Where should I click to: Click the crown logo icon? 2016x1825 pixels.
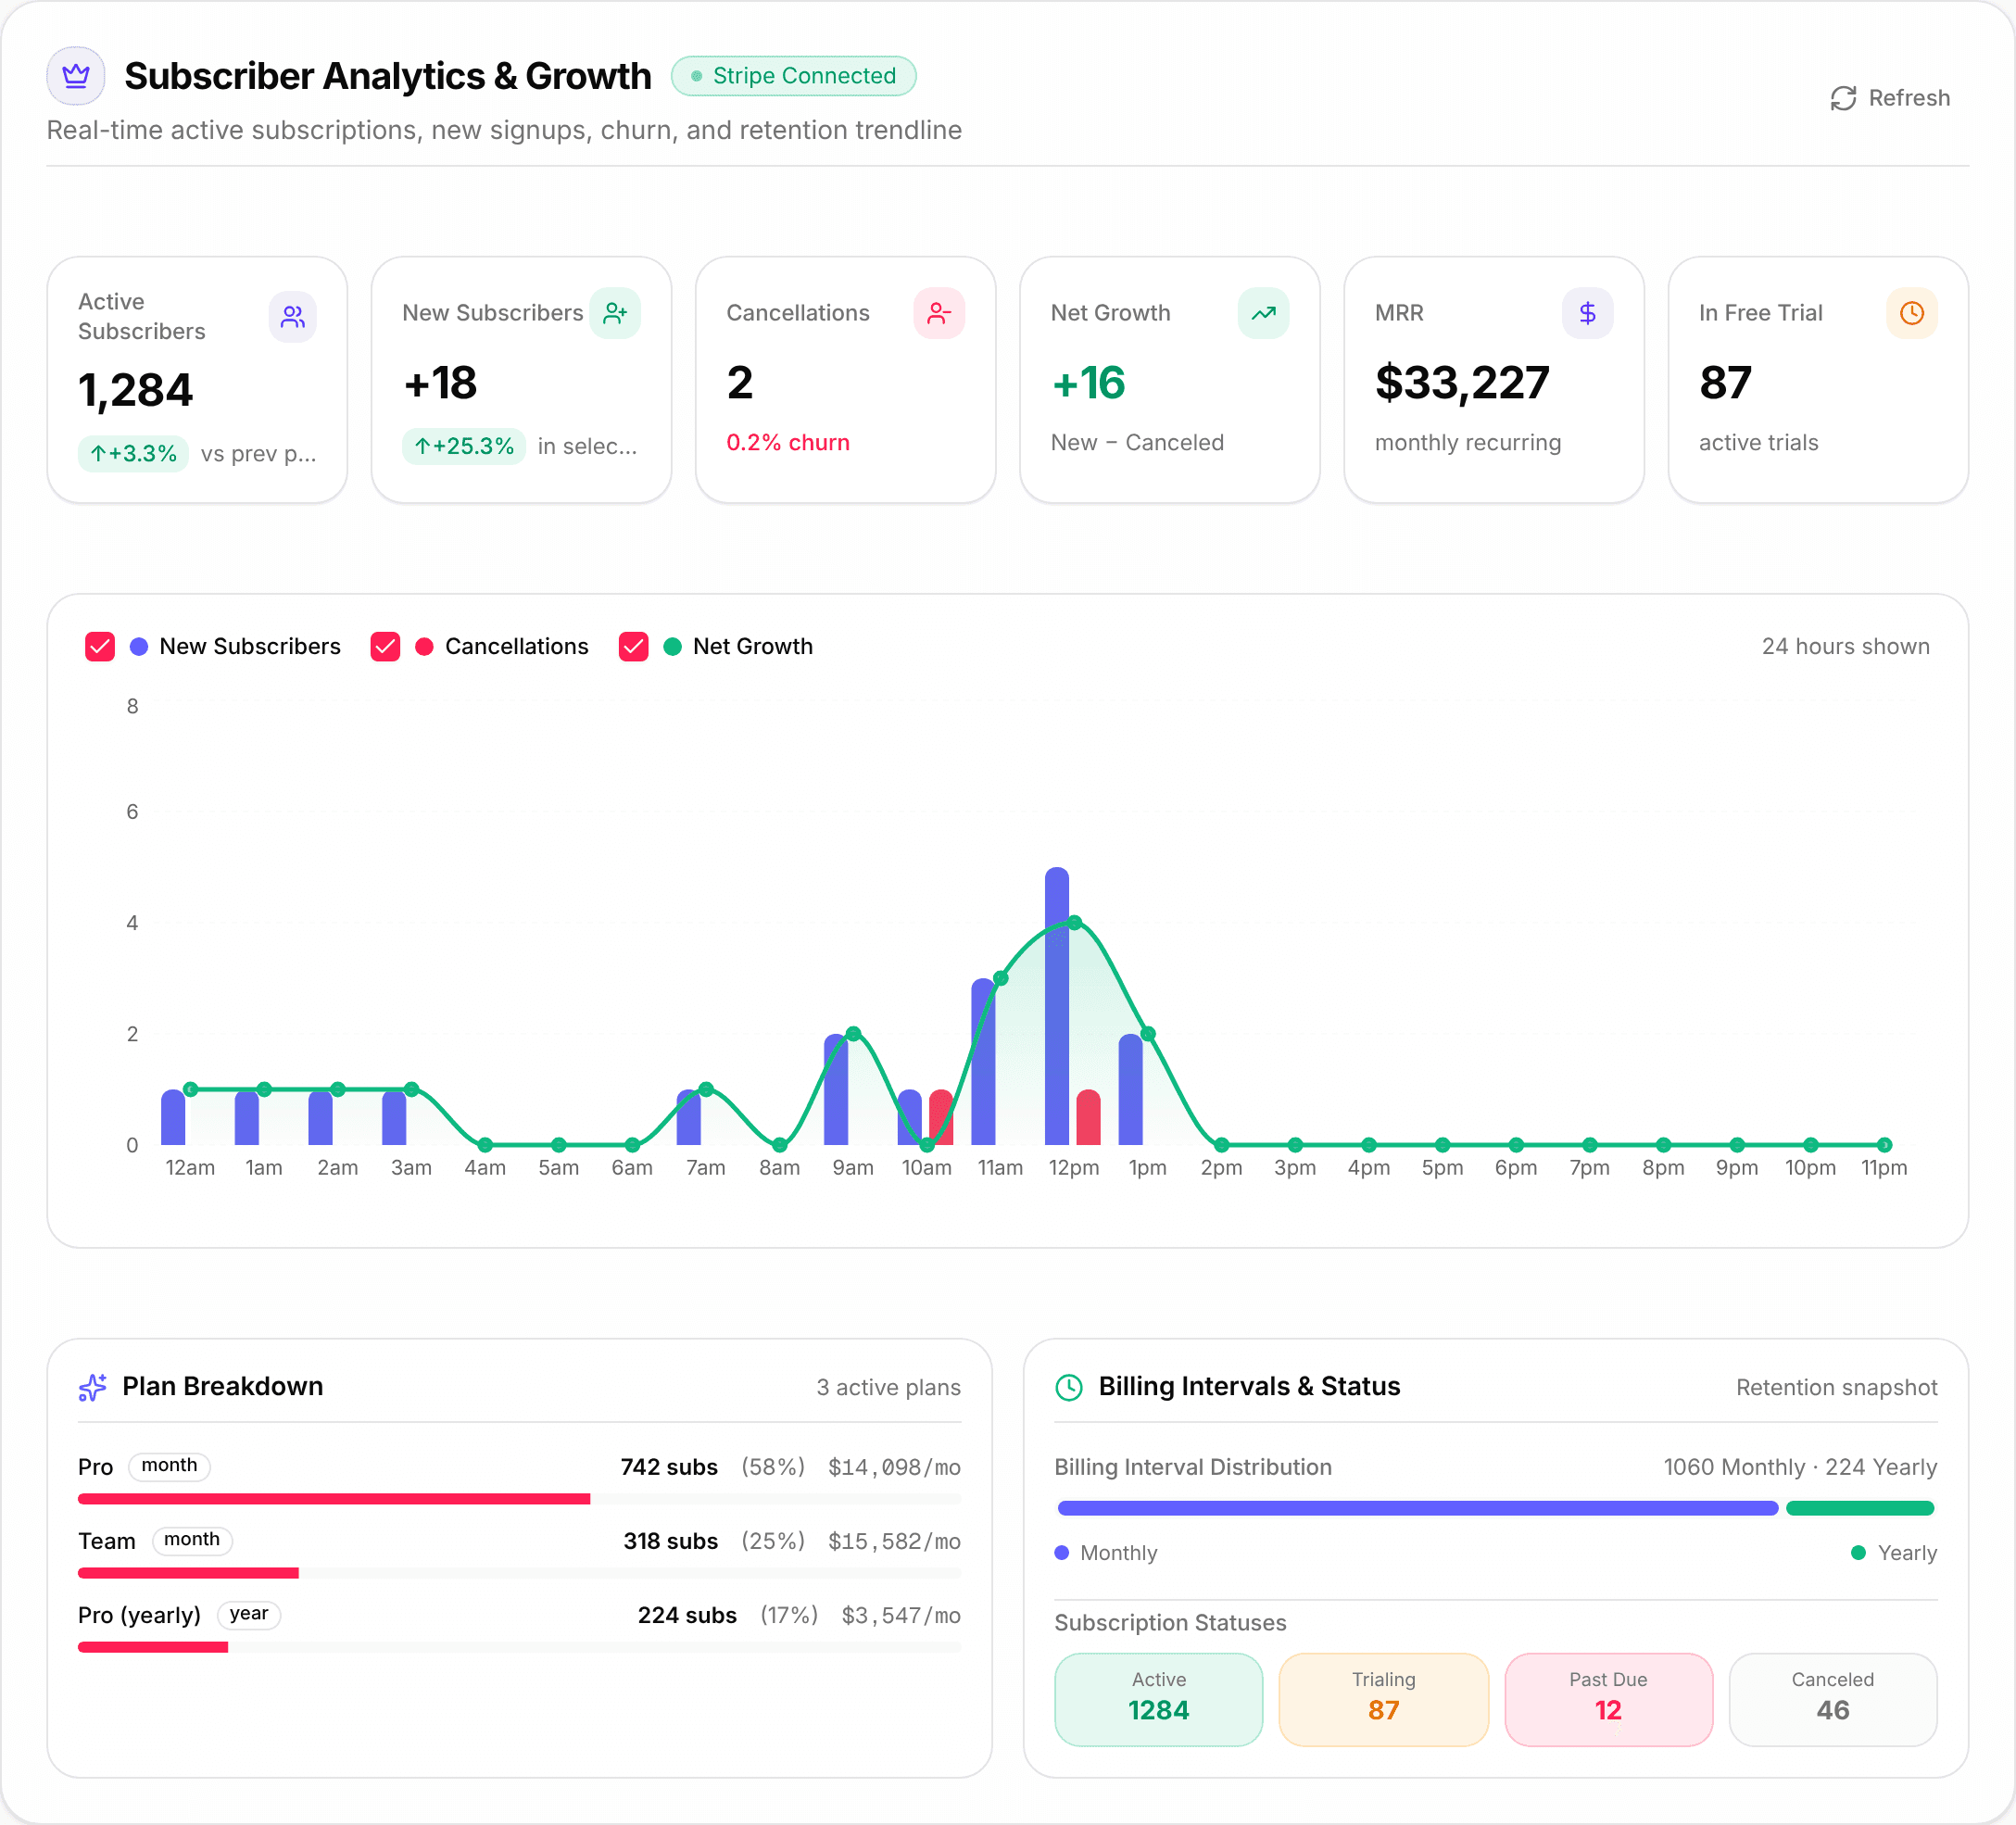(76, 76)
